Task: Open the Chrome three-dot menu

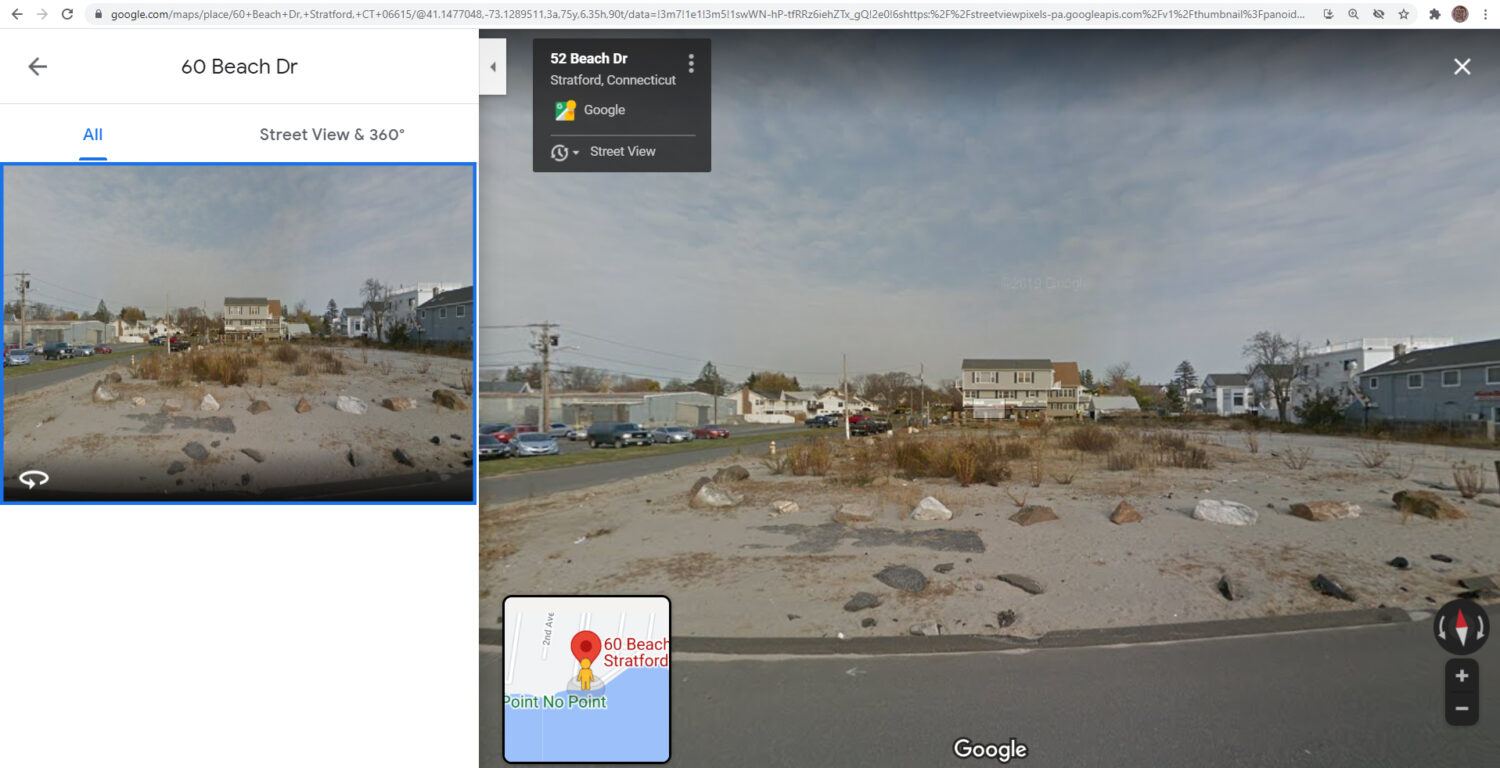Action: (x=1486, y=14)
